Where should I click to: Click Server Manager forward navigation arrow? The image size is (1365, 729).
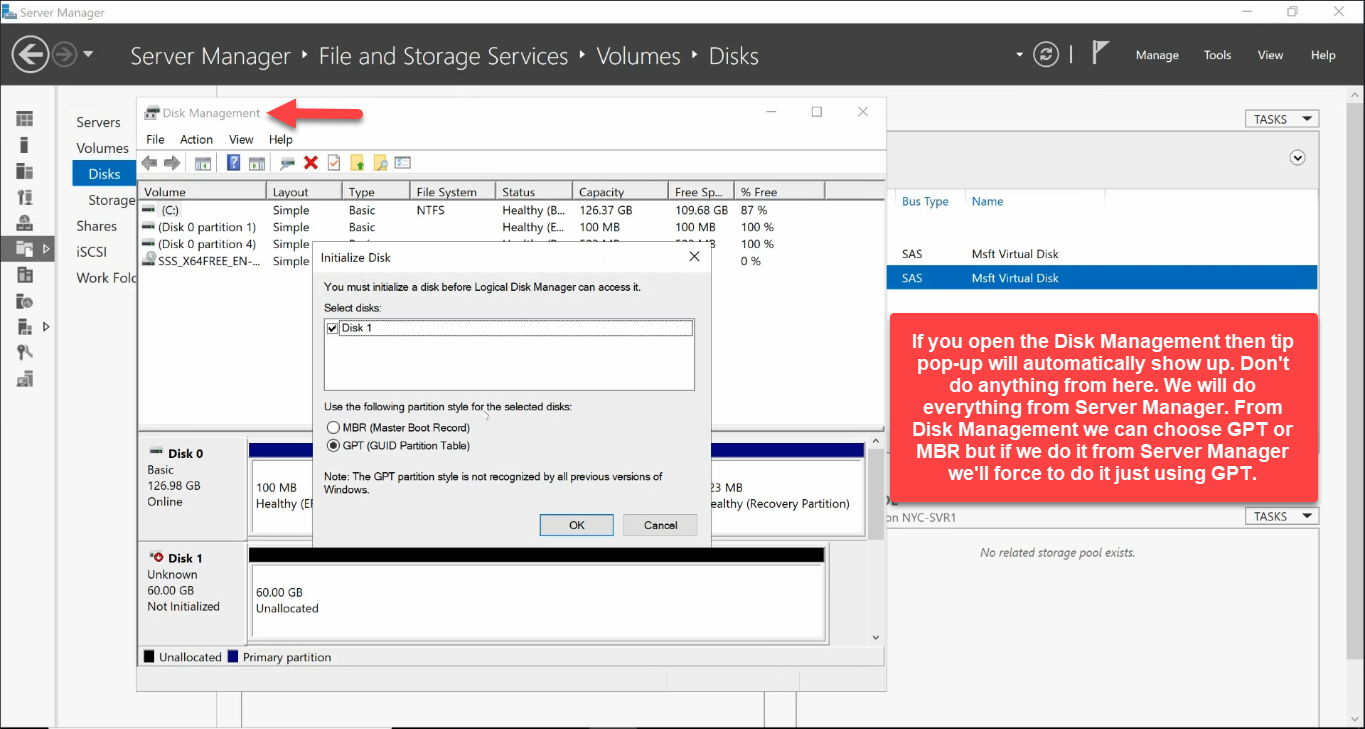[64, 55]
